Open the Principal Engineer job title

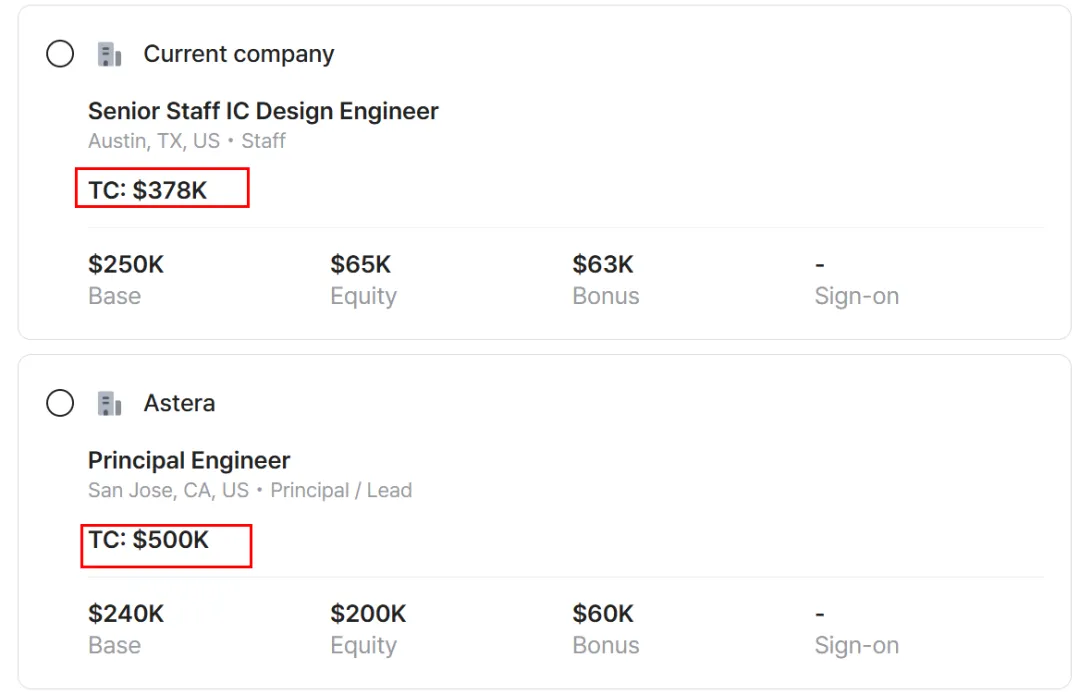click(189, 461)
